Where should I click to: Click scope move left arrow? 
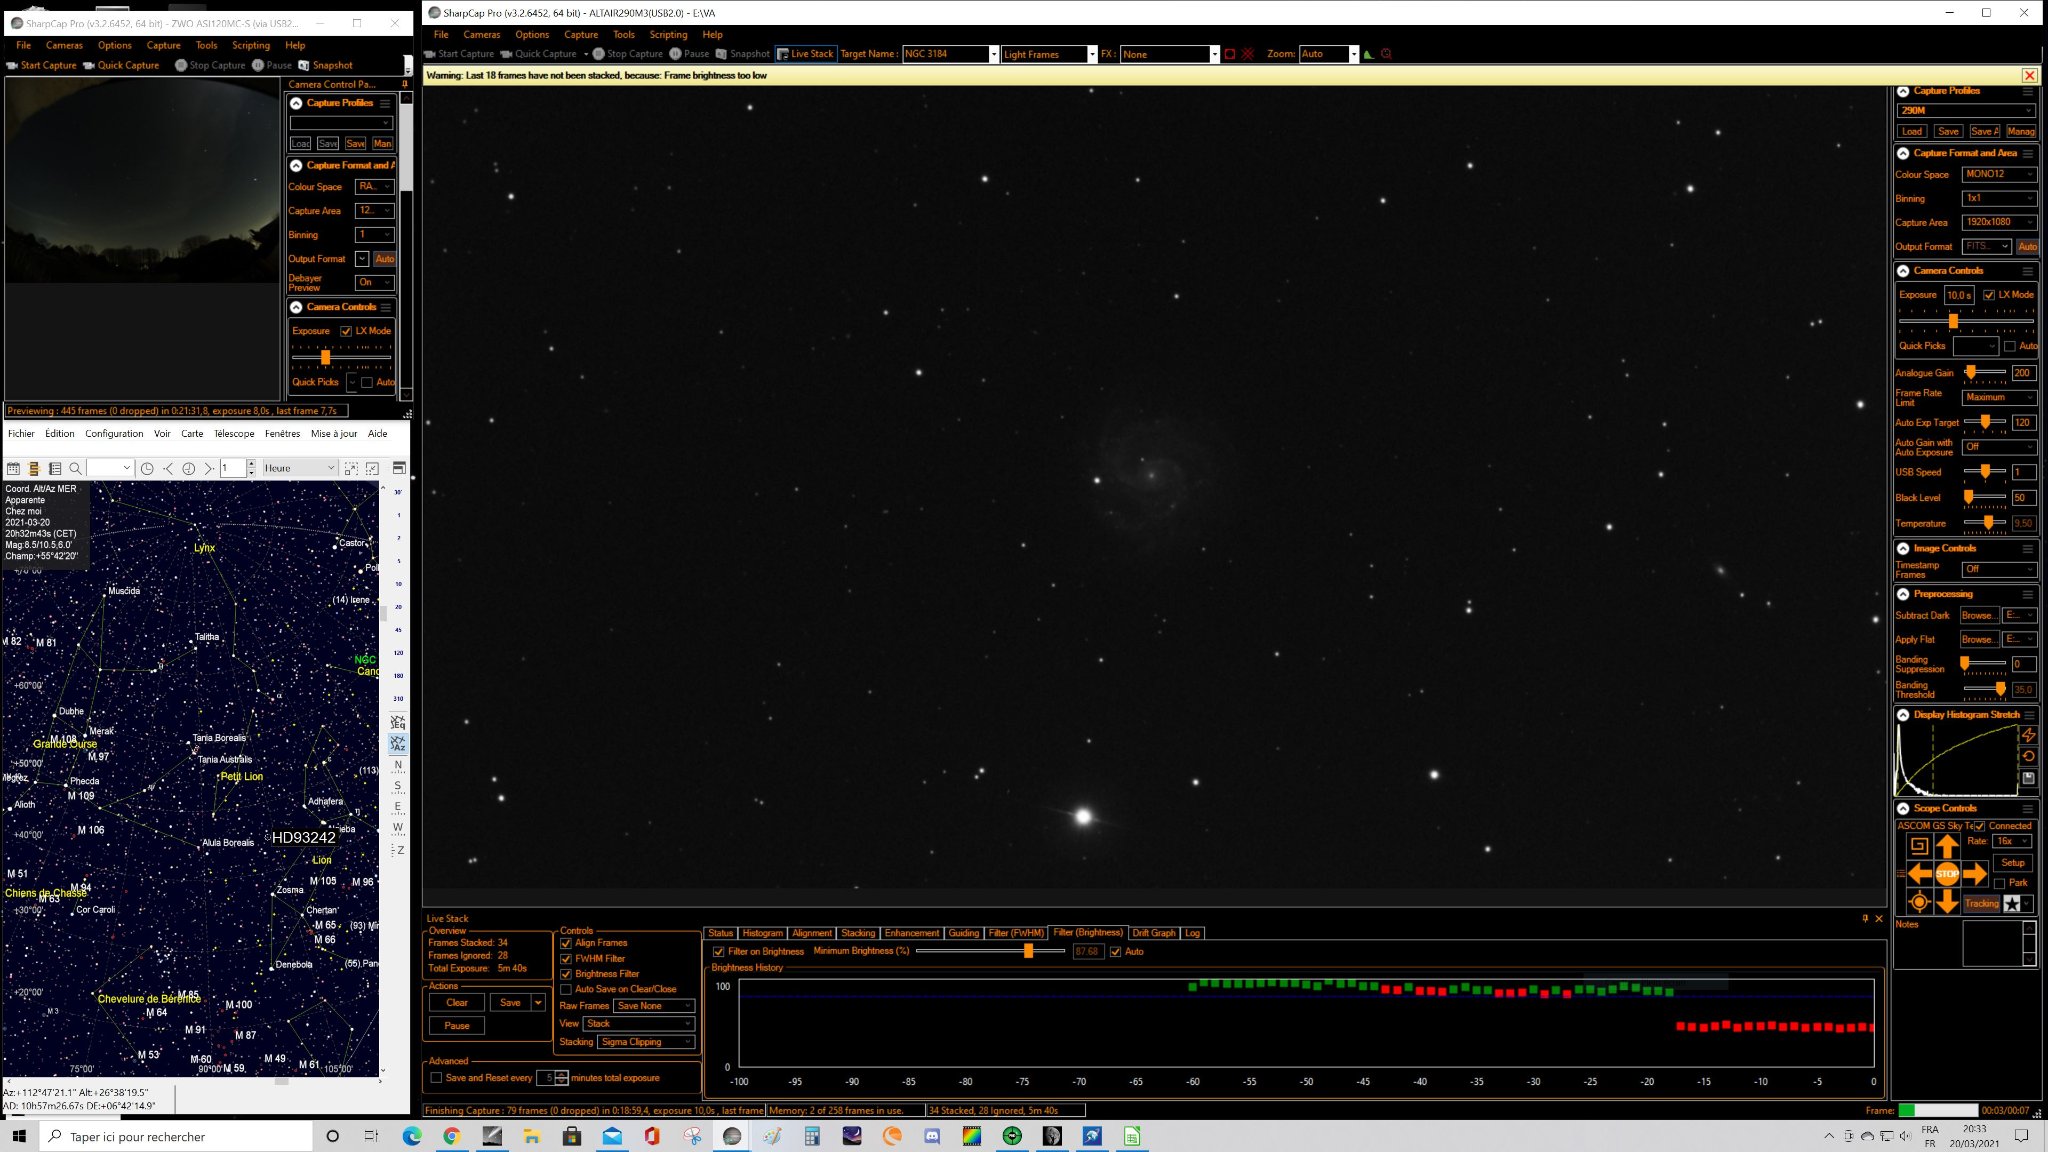coord(1919,874)
